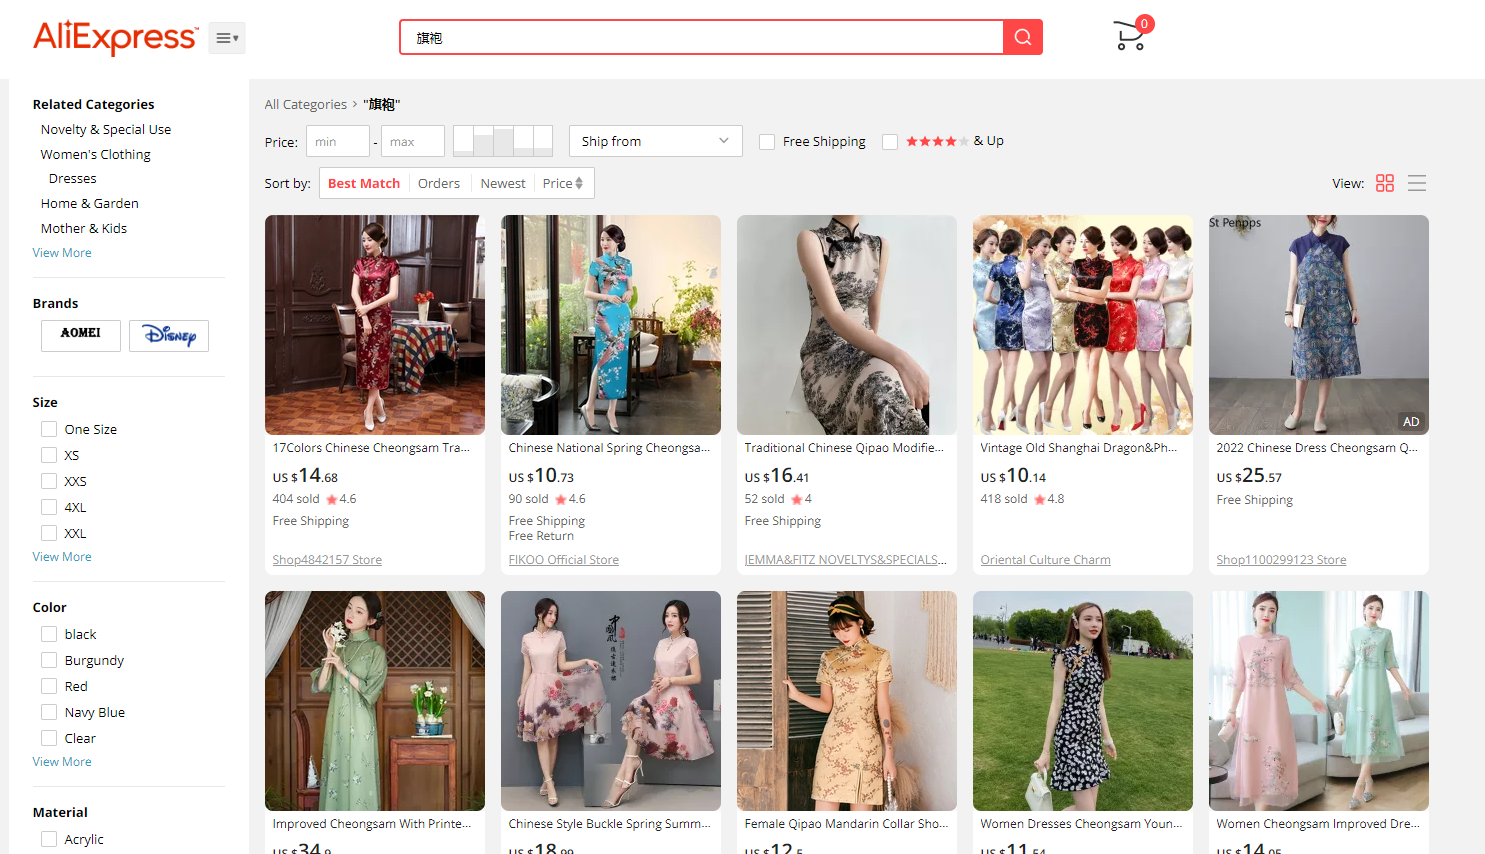Select the Newest sort tab
The width and height of the screenshot is (1485, 854).
pos(502,183)
